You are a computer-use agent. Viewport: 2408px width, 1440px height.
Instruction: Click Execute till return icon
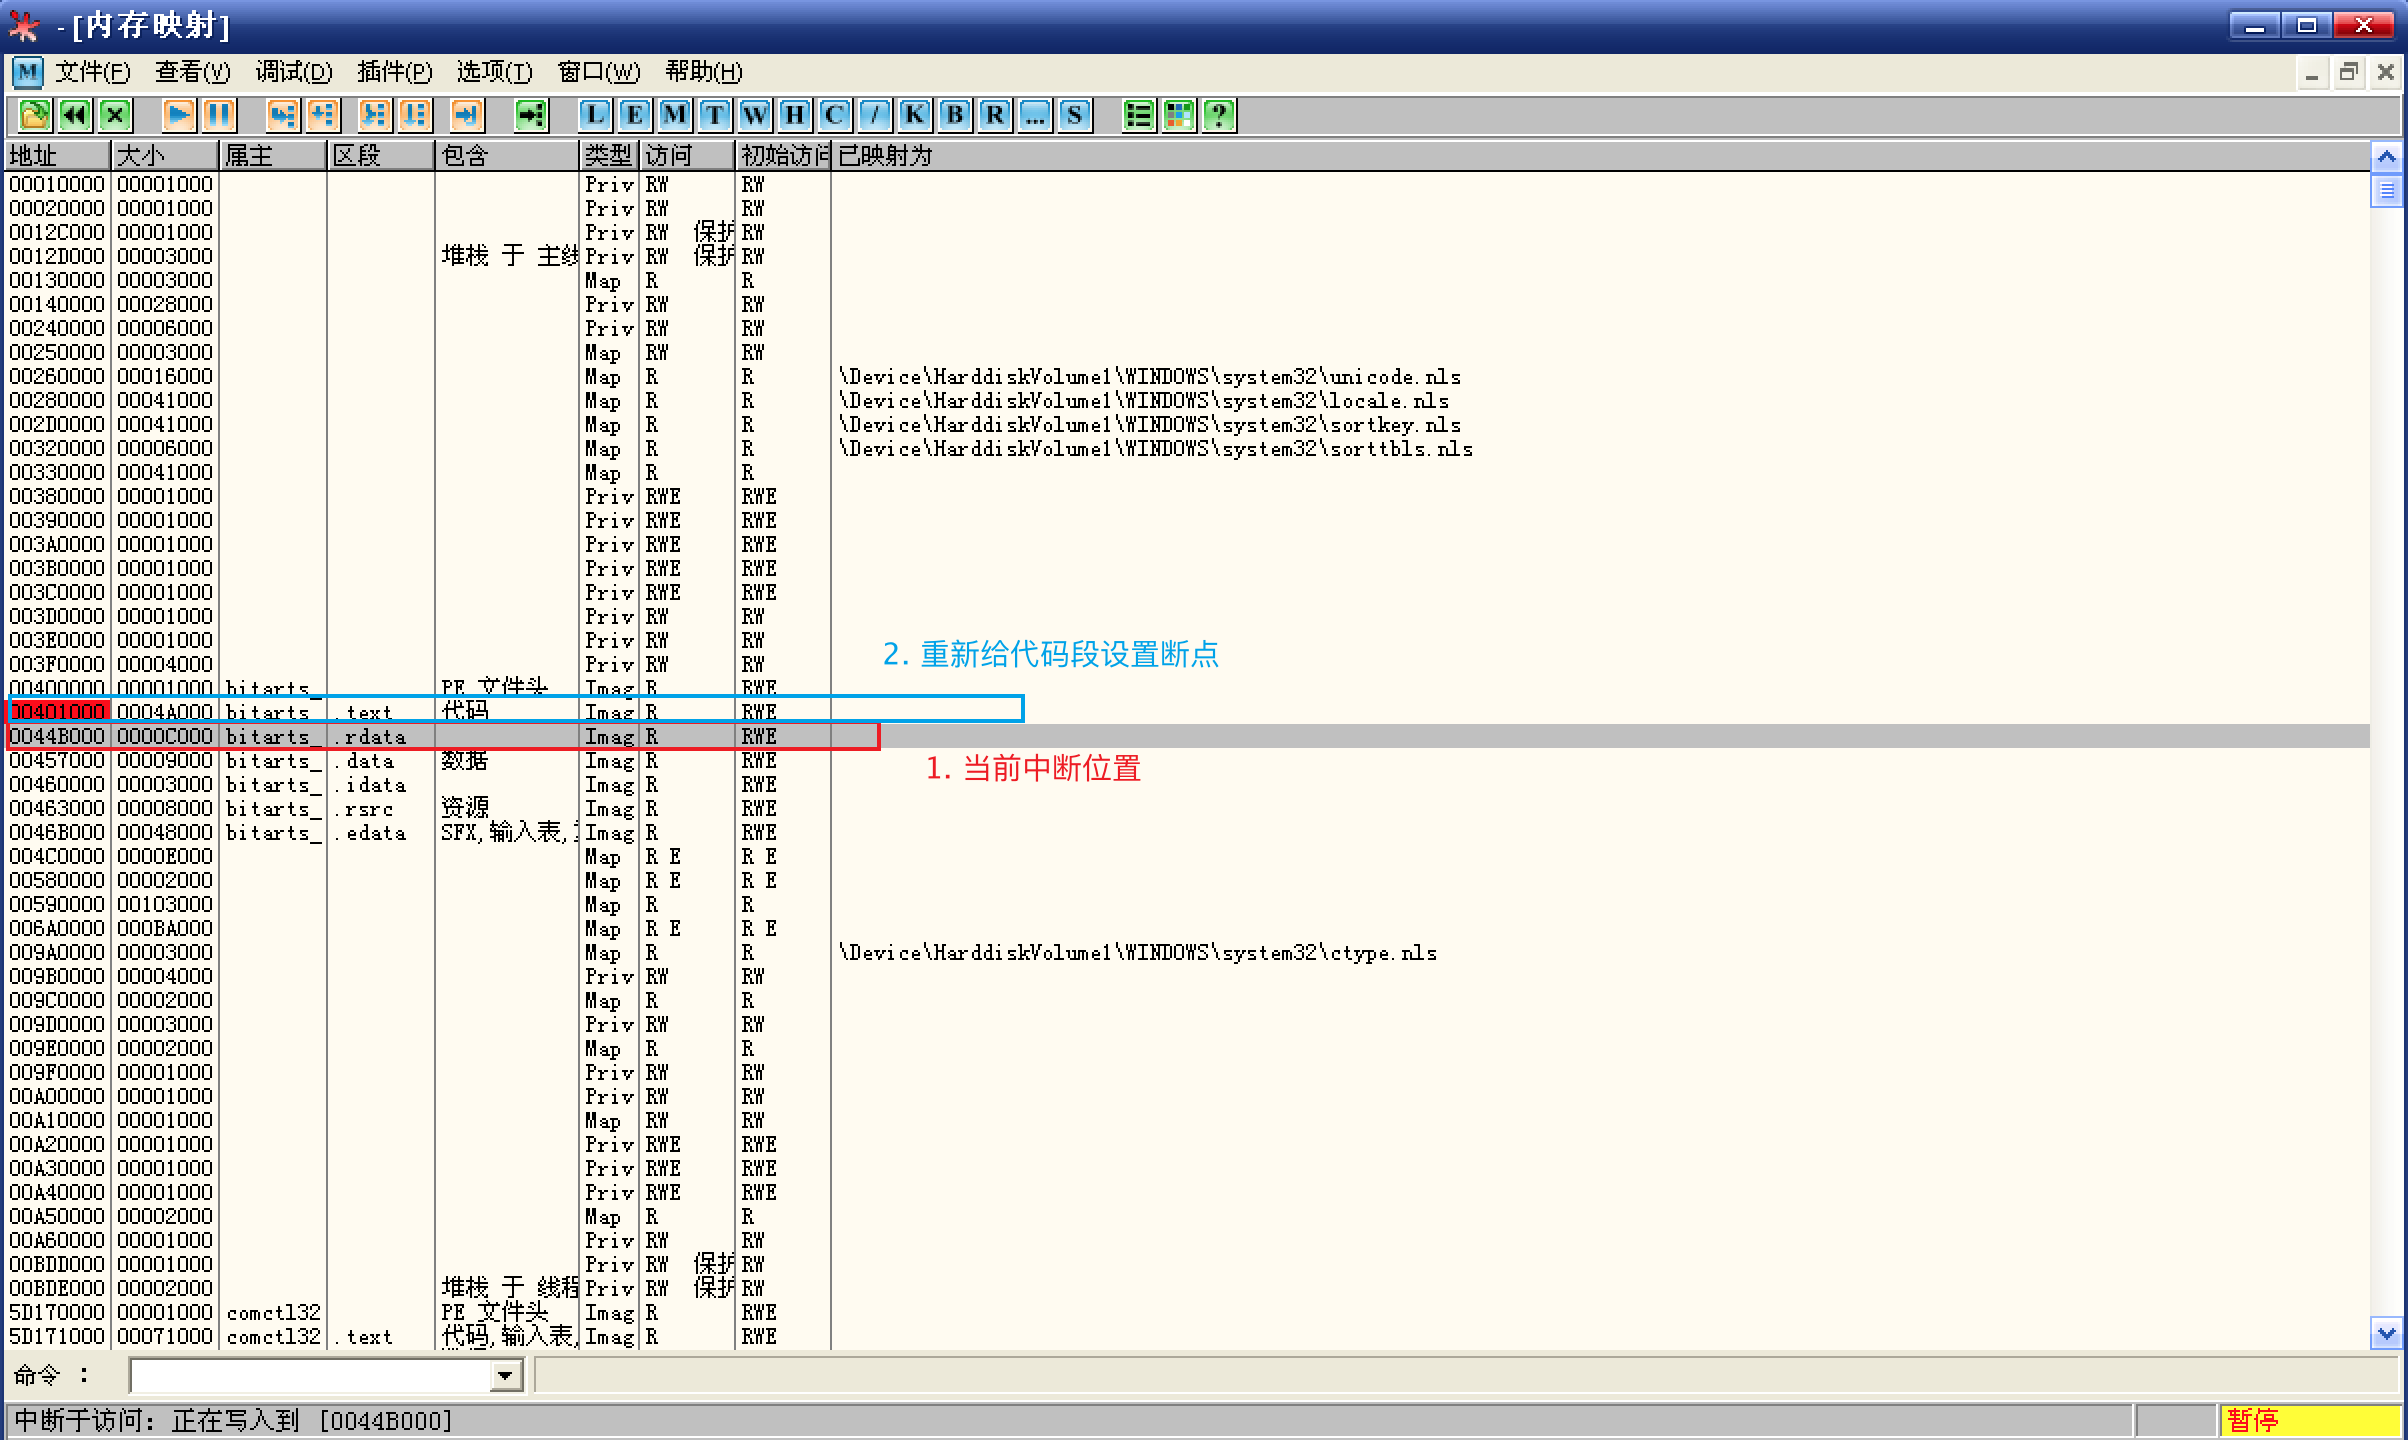(467, 115)
